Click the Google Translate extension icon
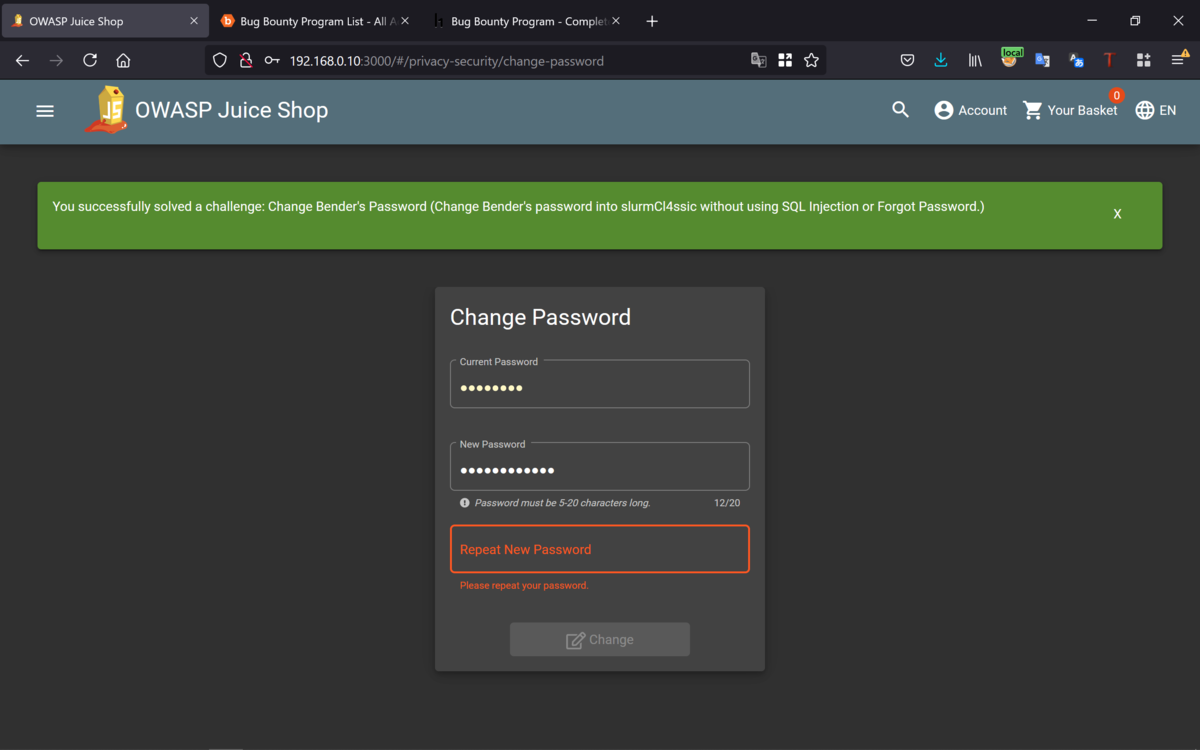This screenshot has height=750, width=1200. coord(1042,61)
